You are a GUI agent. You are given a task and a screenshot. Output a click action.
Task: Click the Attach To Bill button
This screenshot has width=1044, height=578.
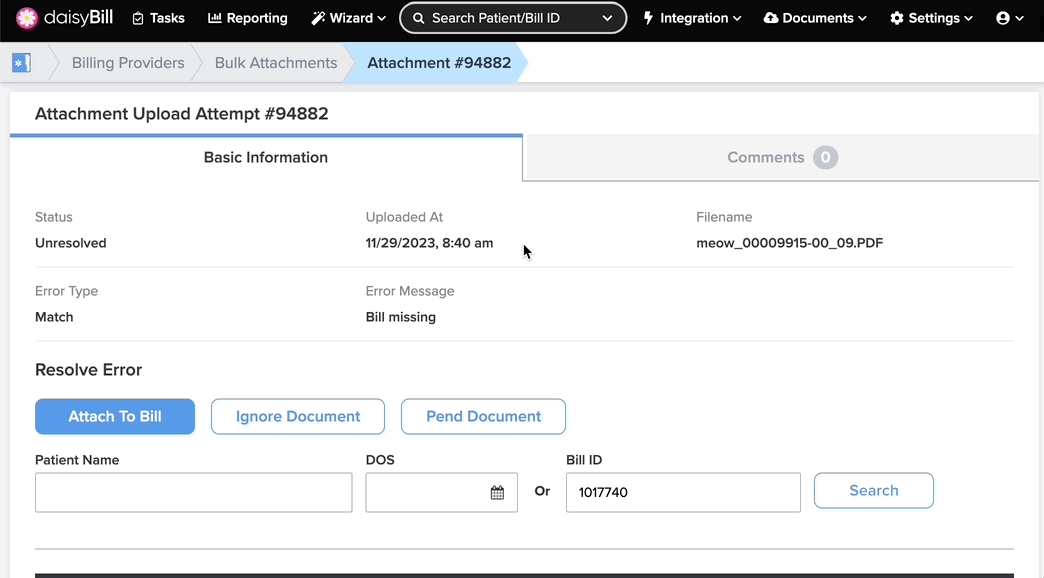pos(115,416)
